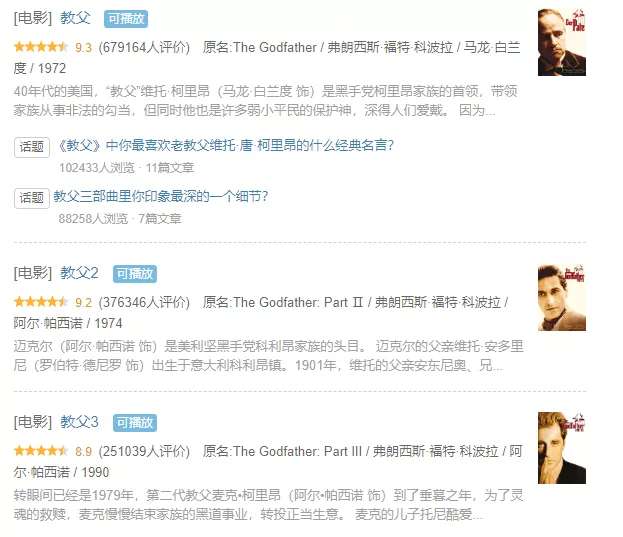
Task: Click the second 话题 tag label
Action: [x=32, y=198]
